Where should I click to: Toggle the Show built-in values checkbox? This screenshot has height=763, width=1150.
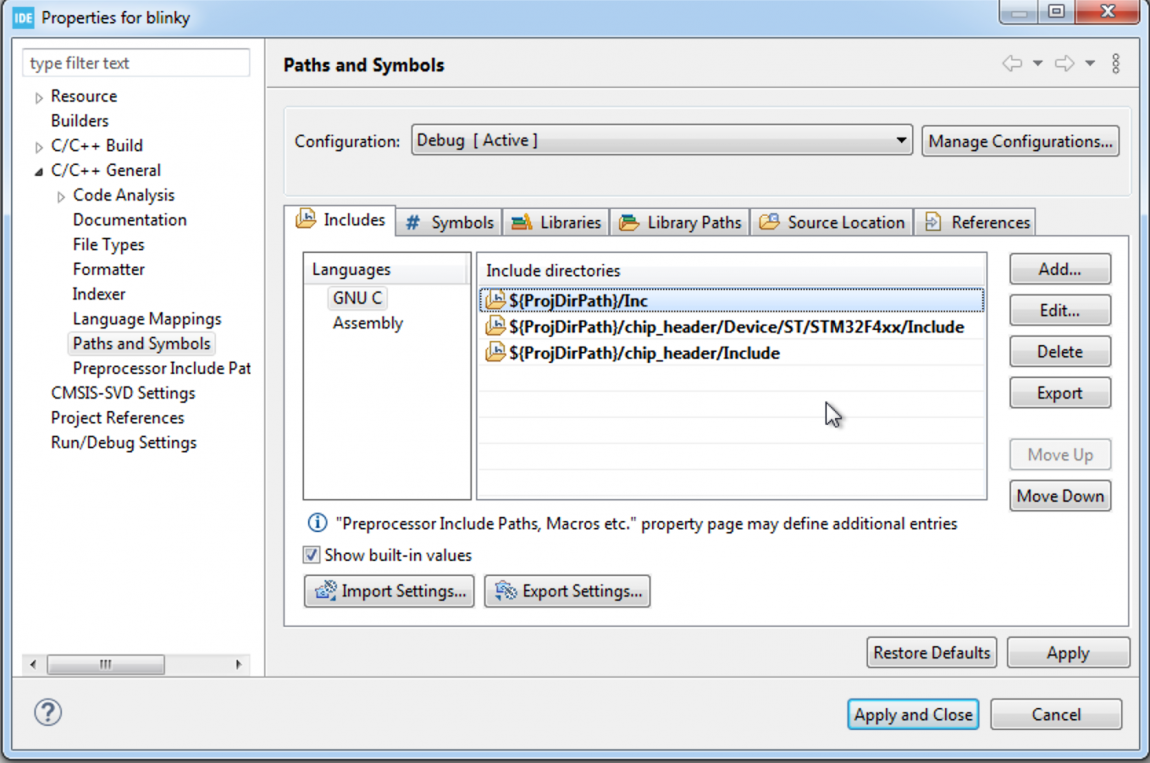point(312,555)
